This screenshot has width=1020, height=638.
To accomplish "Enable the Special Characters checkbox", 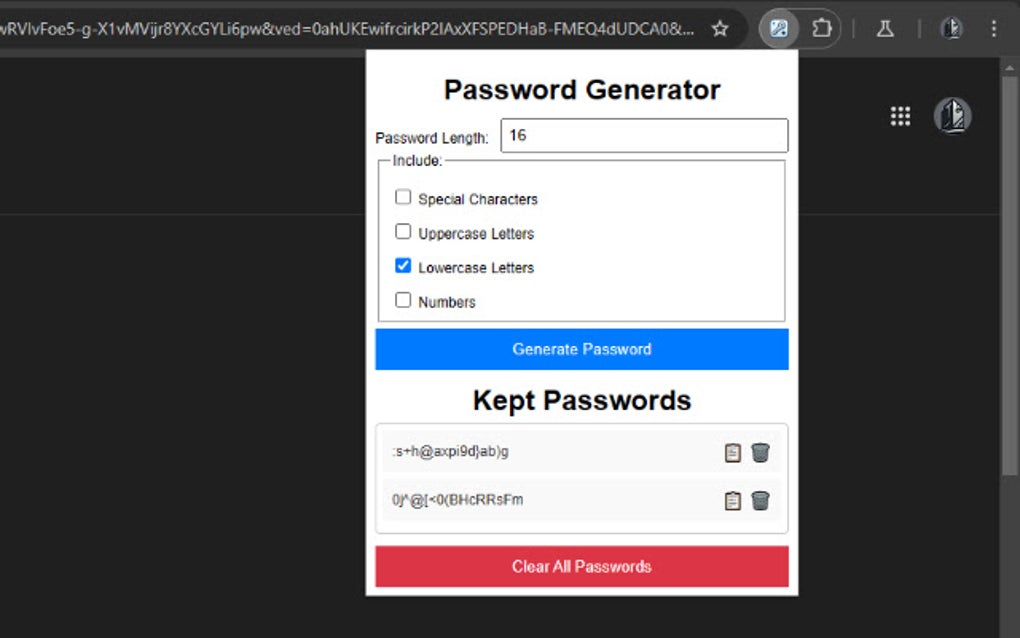I will 403,198.
